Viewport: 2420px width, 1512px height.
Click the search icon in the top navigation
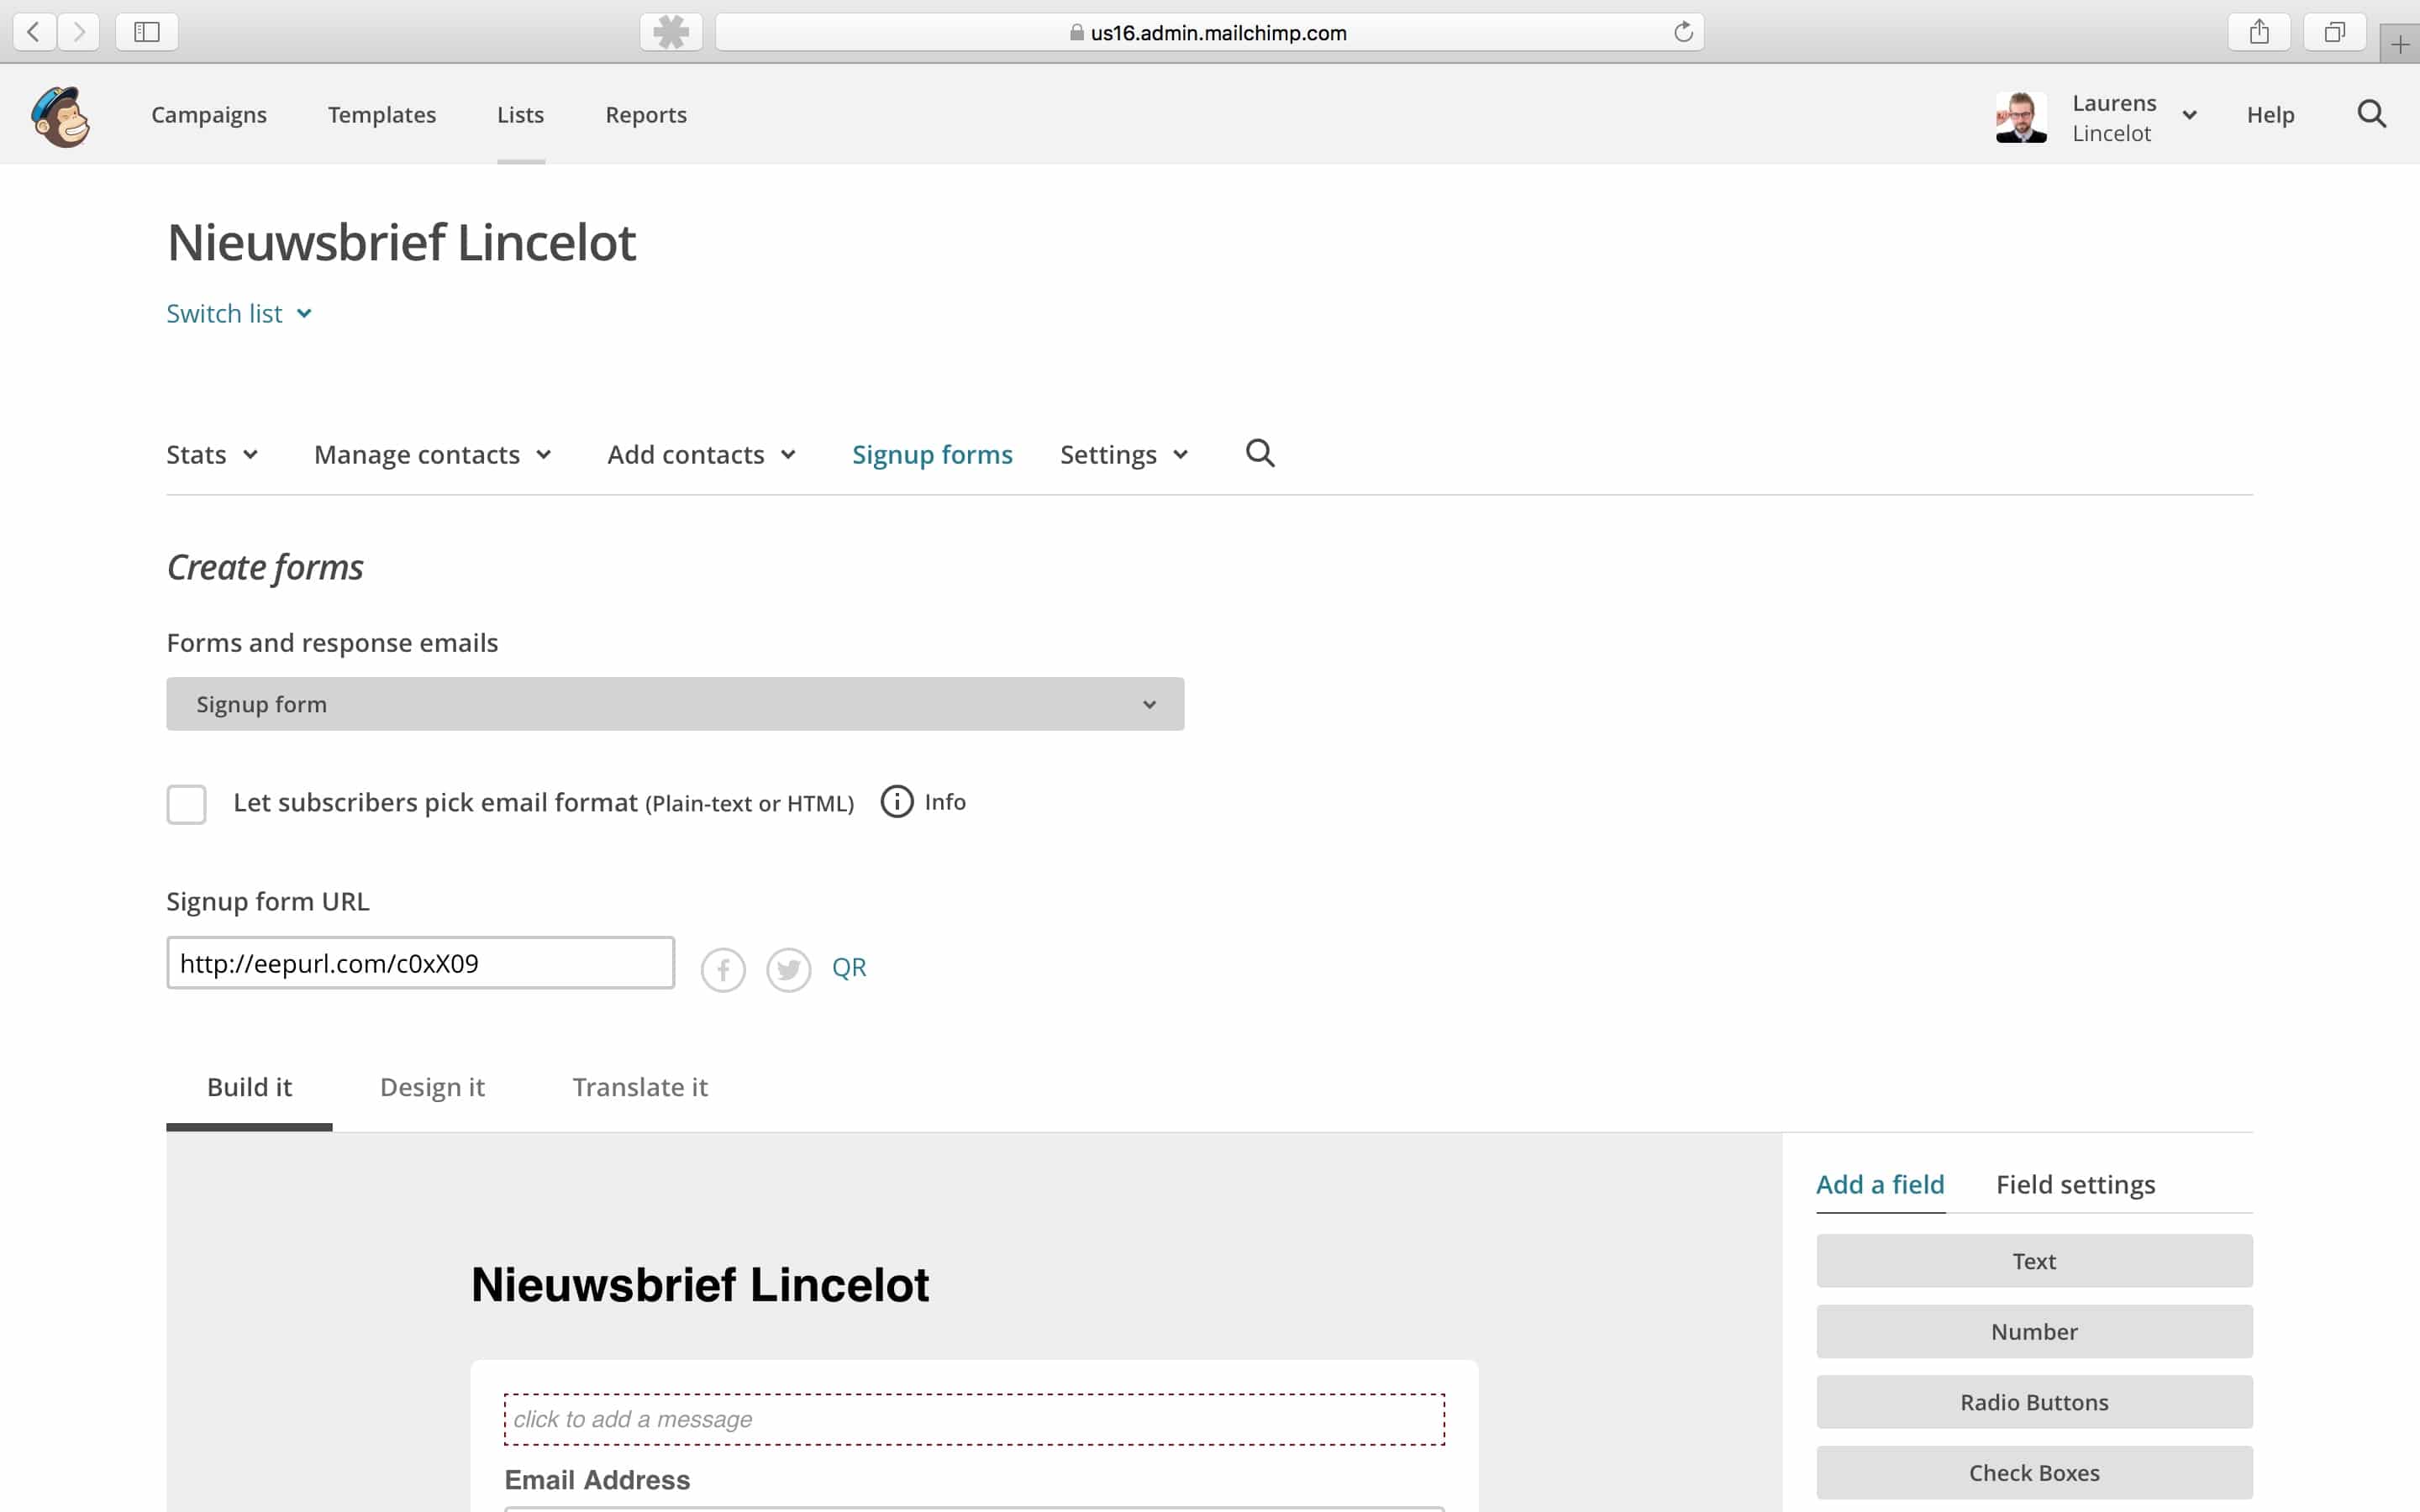2372,114
